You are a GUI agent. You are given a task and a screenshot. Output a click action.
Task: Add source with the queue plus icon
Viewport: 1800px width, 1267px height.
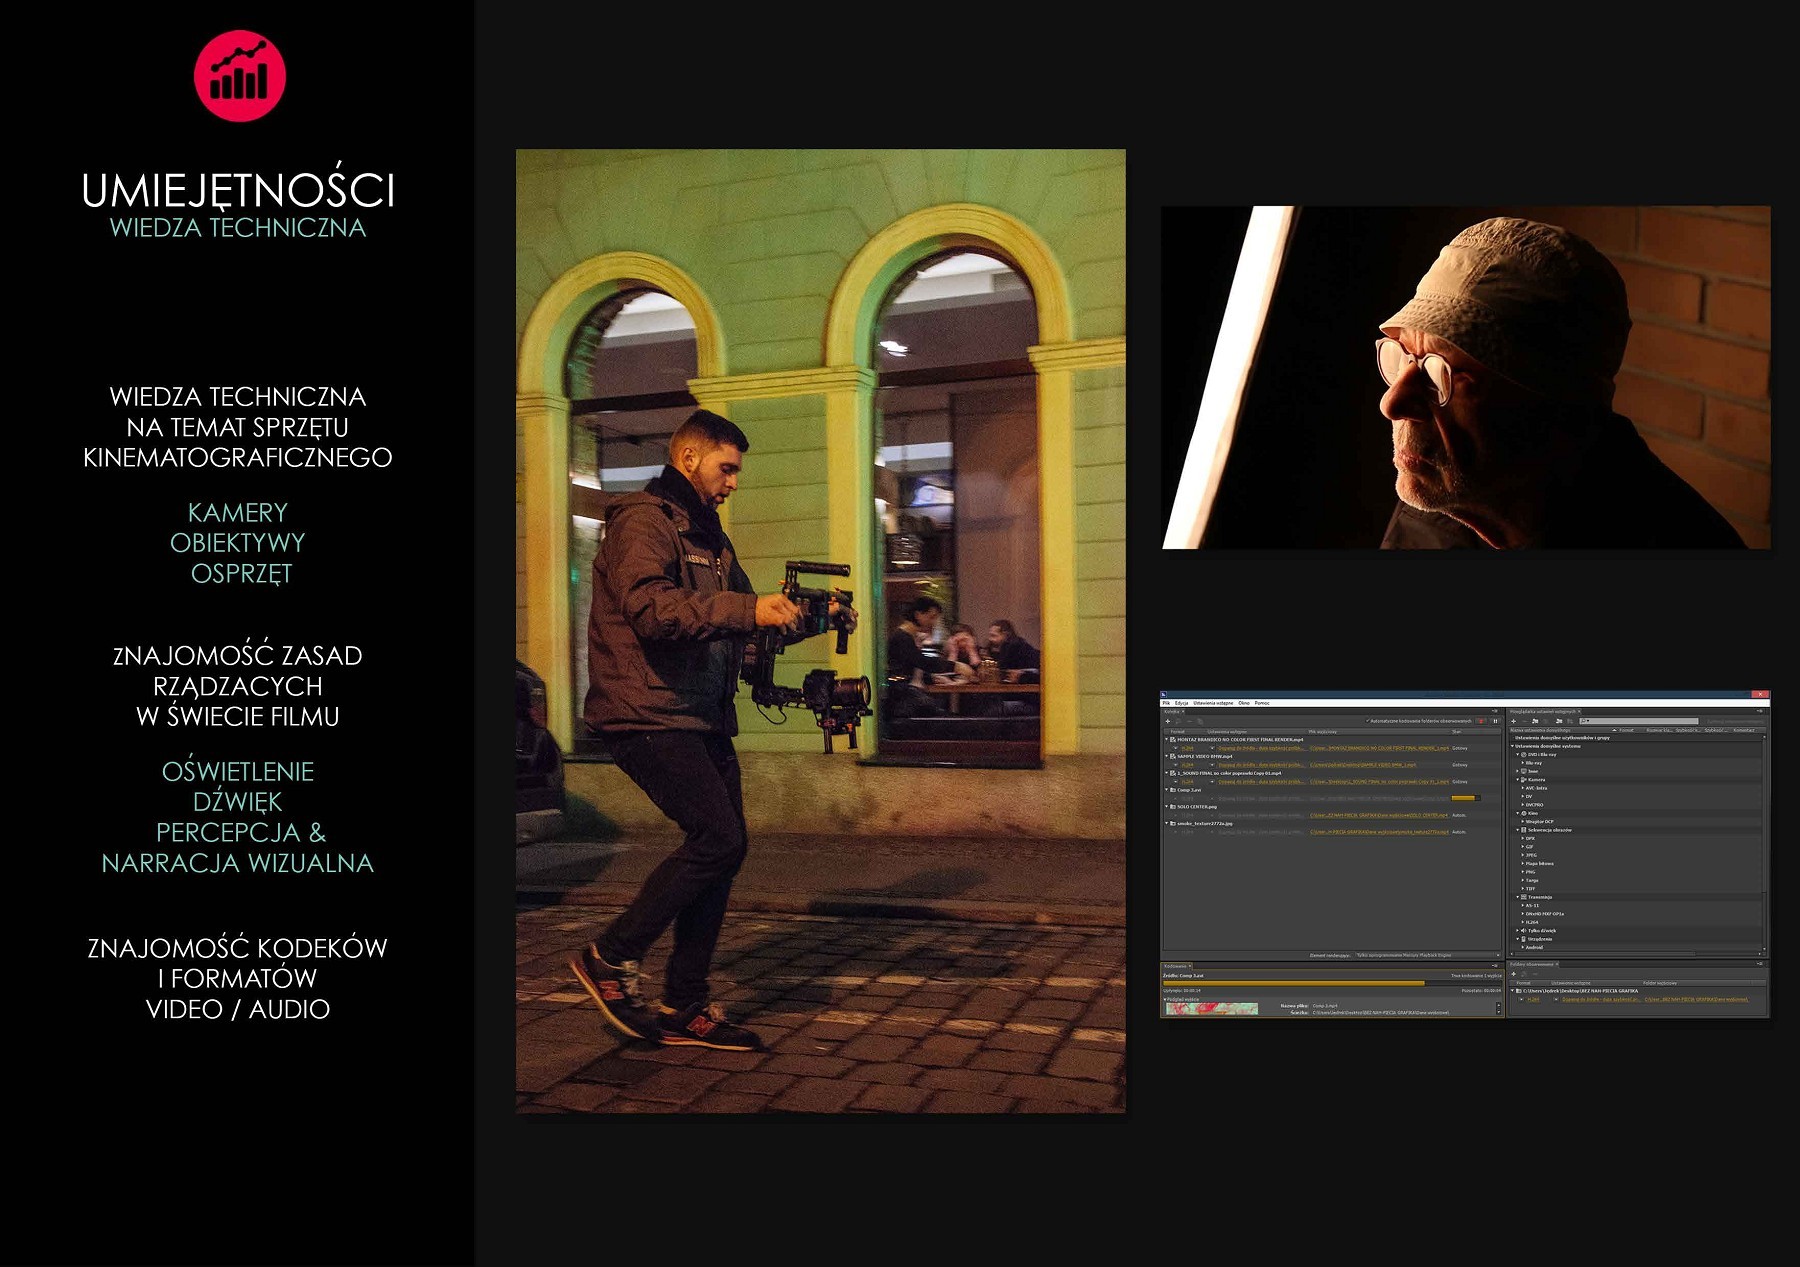(1167, 721)
